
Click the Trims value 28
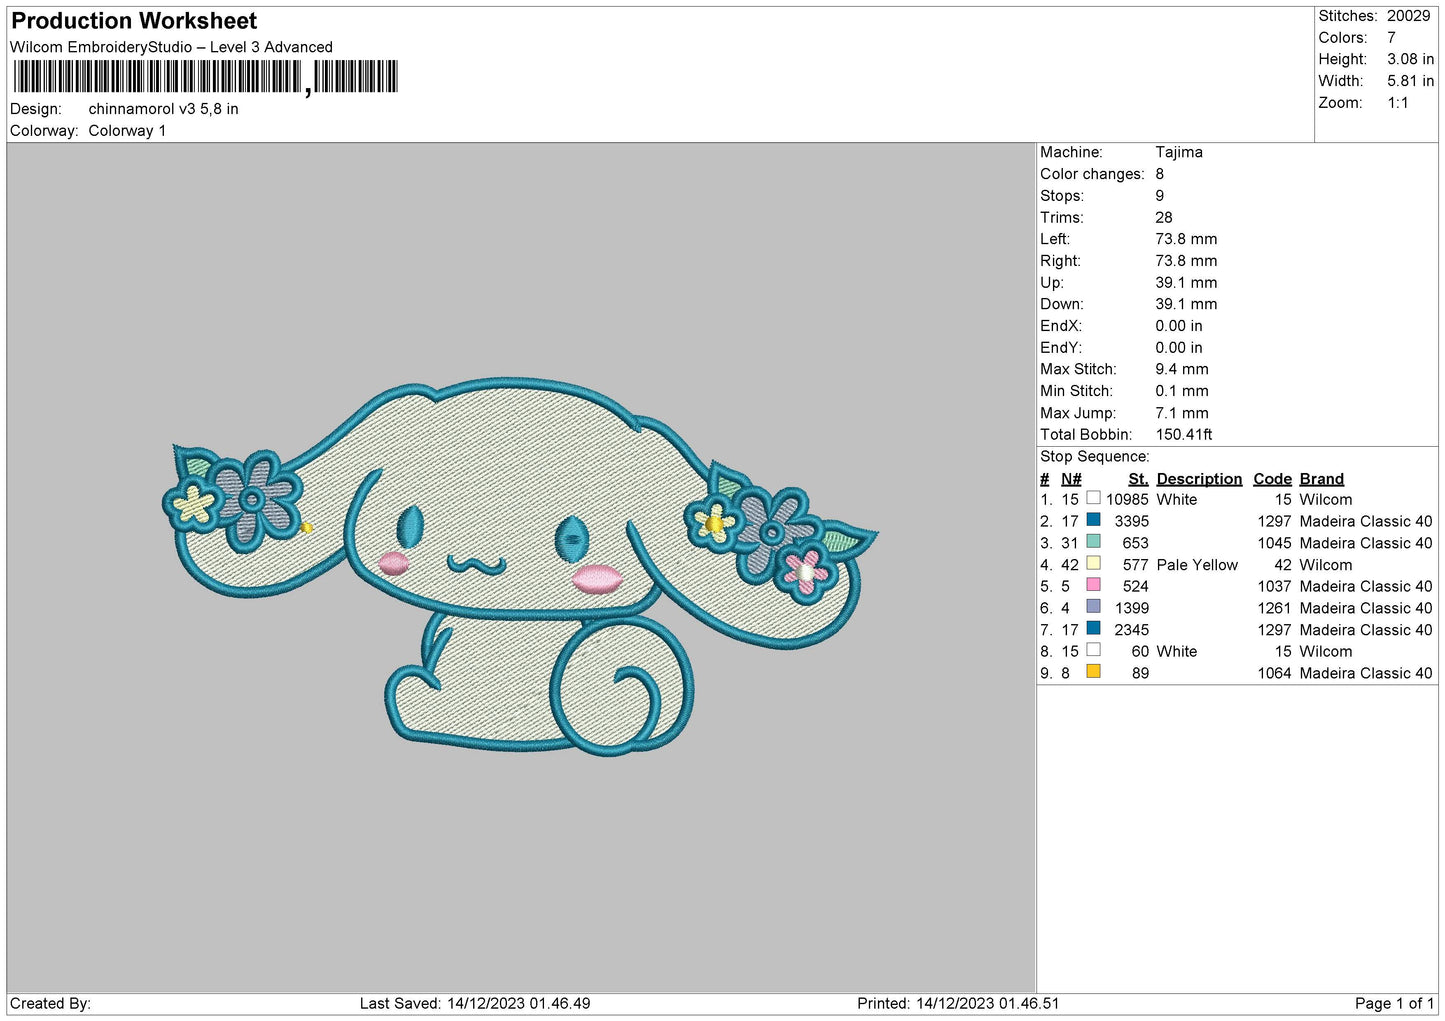1164,217
